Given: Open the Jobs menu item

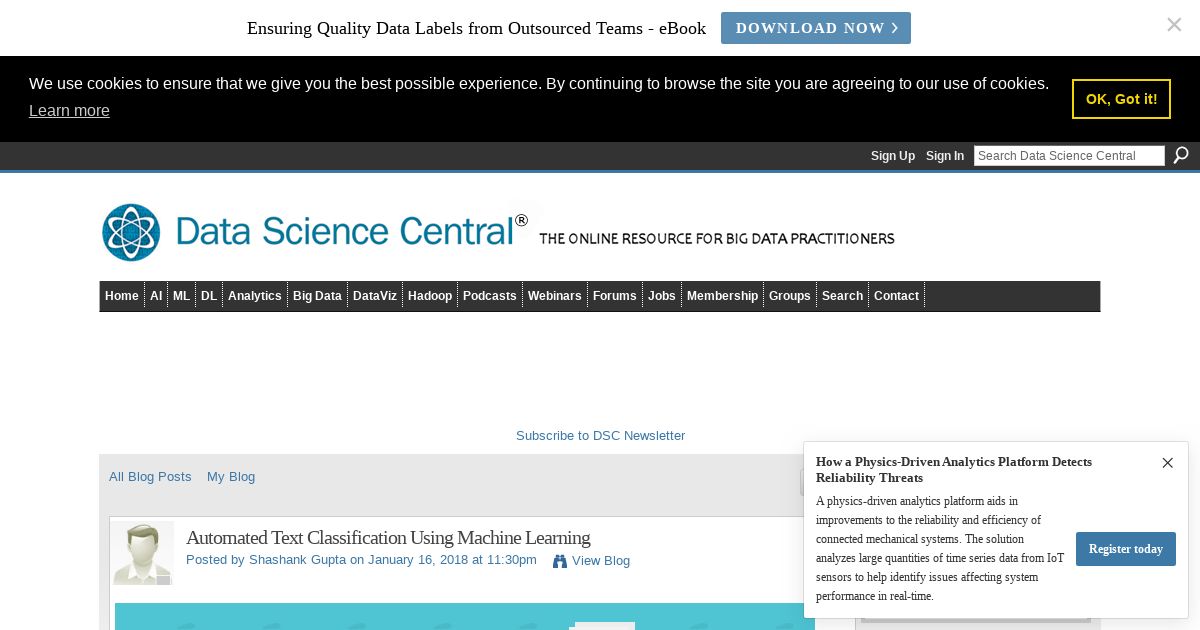Looking at the screenshot, I should (662, 296).
